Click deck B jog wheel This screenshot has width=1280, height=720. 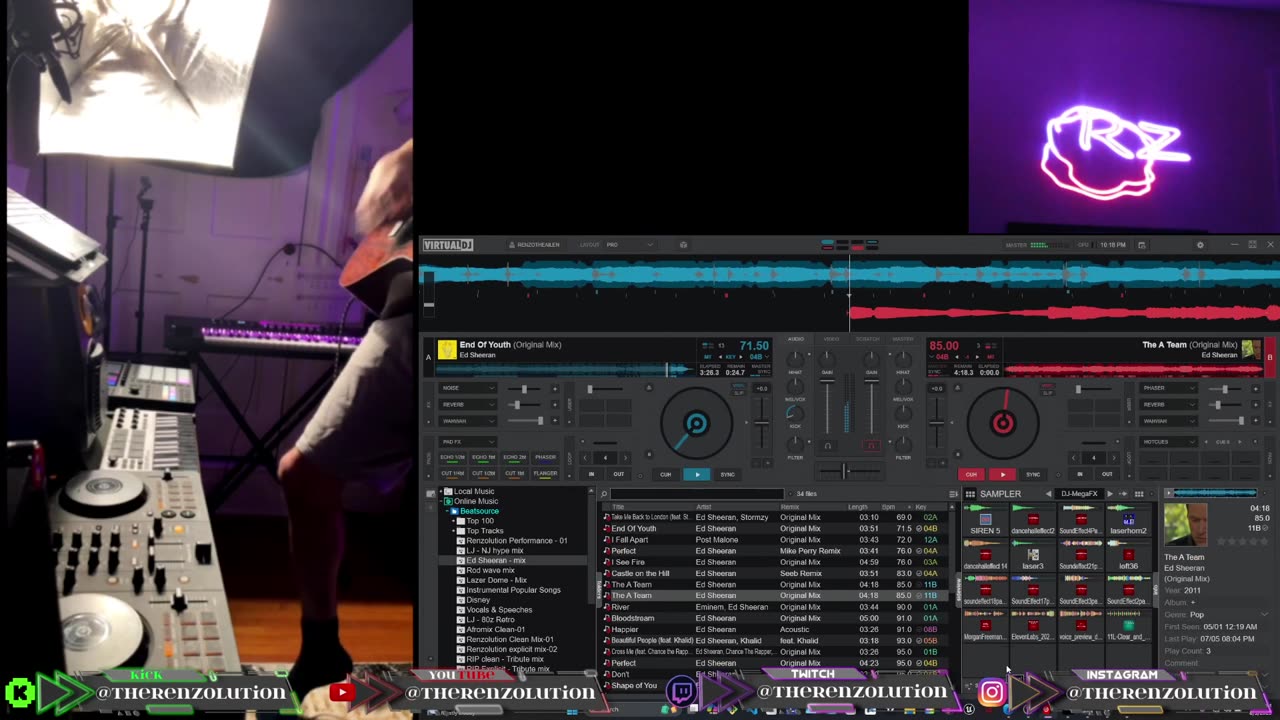coord(1003,424)
